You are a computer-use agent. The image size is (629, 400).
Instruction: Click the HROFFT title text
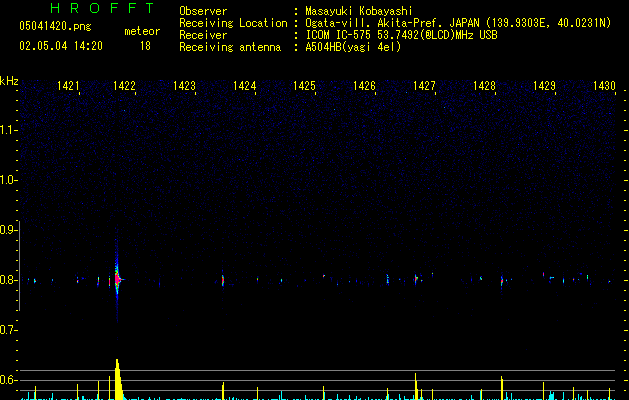(102, 8)
